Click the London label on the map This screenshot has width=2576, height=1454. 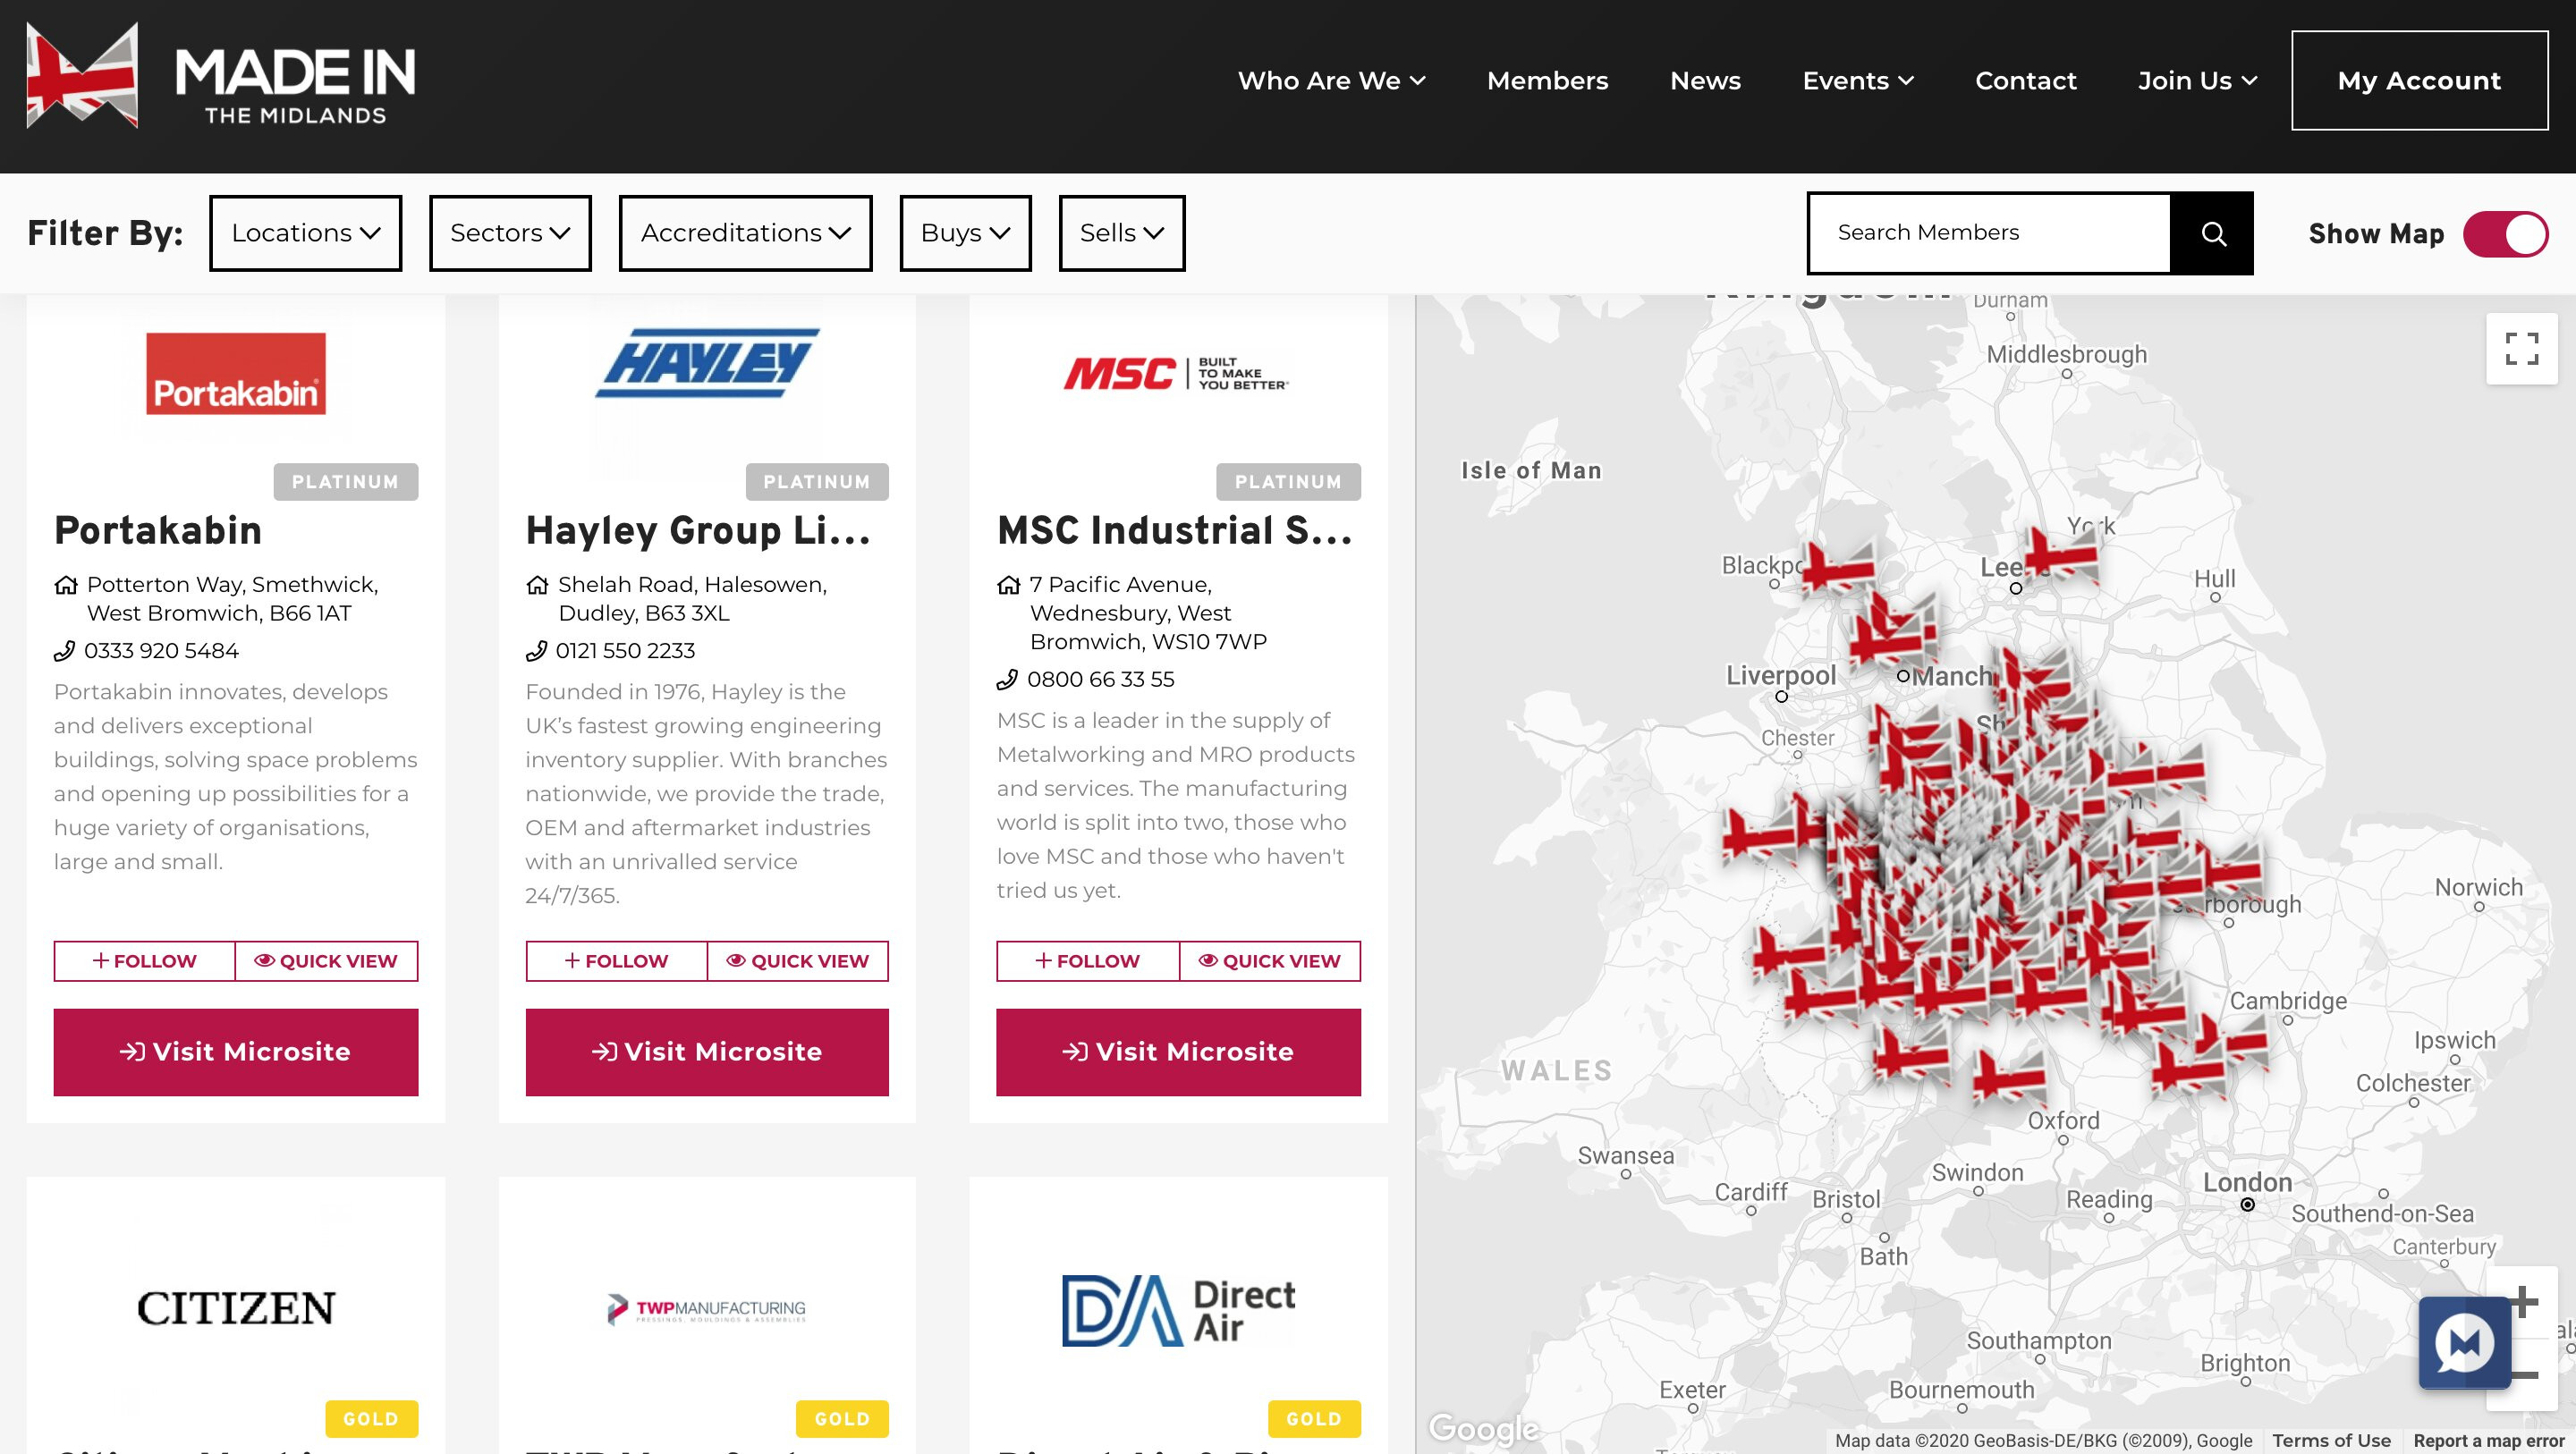pyautogui.click(x=2247, y=1183)
